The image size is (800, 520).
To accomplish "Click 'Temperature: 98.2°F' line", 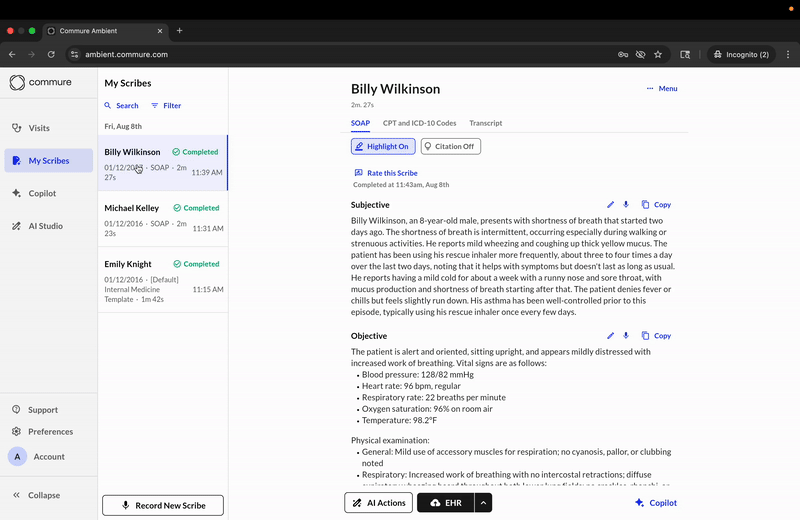I will (399, 420).
